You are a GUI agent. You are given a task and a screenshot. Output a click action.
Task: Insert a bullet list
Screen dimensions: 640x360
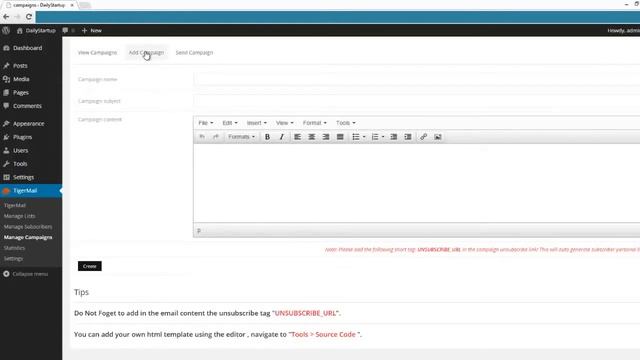(x=356, y=137)
